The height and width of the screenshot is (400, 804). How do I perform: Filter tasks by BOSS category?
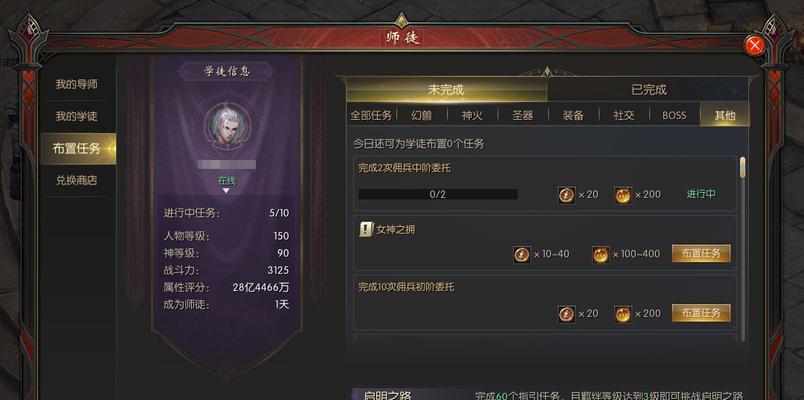click(x=674, y=115)
